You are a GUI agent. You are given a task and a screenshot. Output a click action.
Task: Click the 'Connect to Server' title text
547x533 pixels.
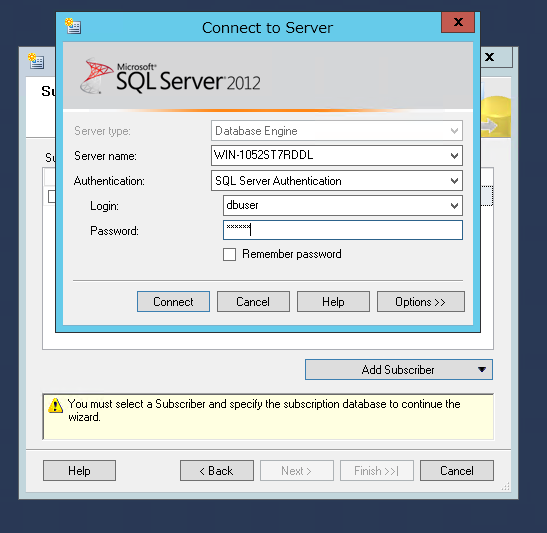[268, 28]
